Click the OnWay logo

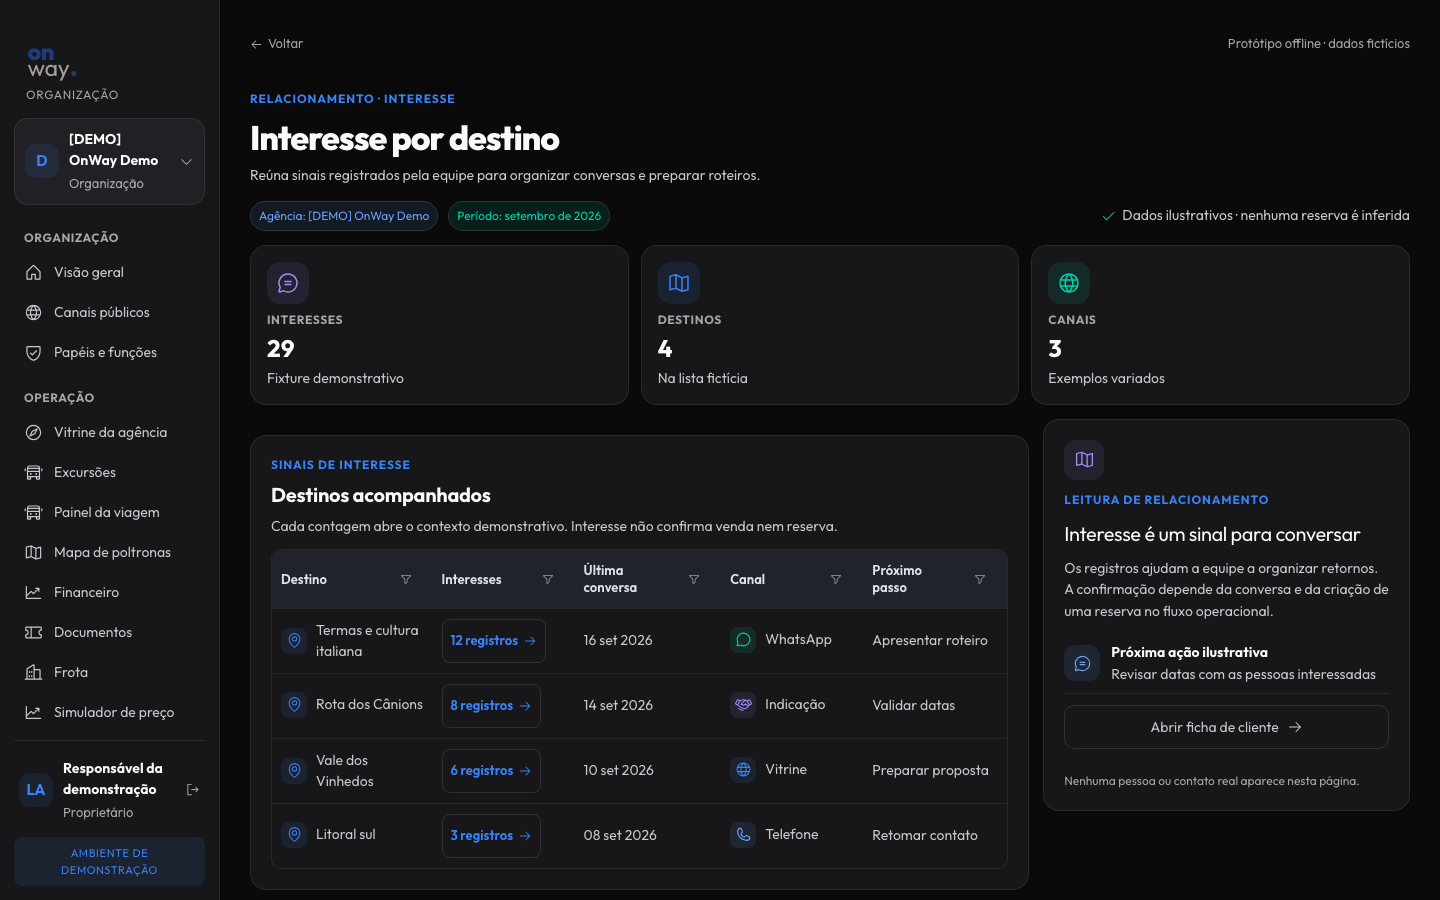point(52,63)
